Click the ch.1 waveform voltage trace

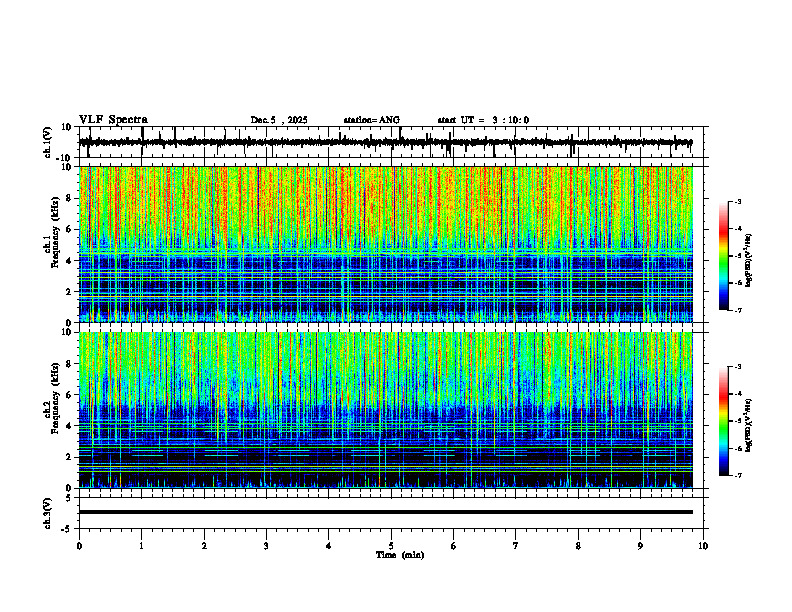[385, 142]
